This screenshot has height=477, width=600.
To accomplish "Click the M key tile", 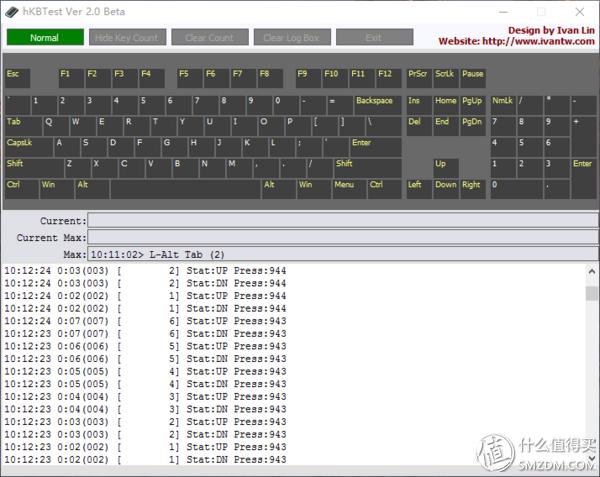I will pos(240,168).
